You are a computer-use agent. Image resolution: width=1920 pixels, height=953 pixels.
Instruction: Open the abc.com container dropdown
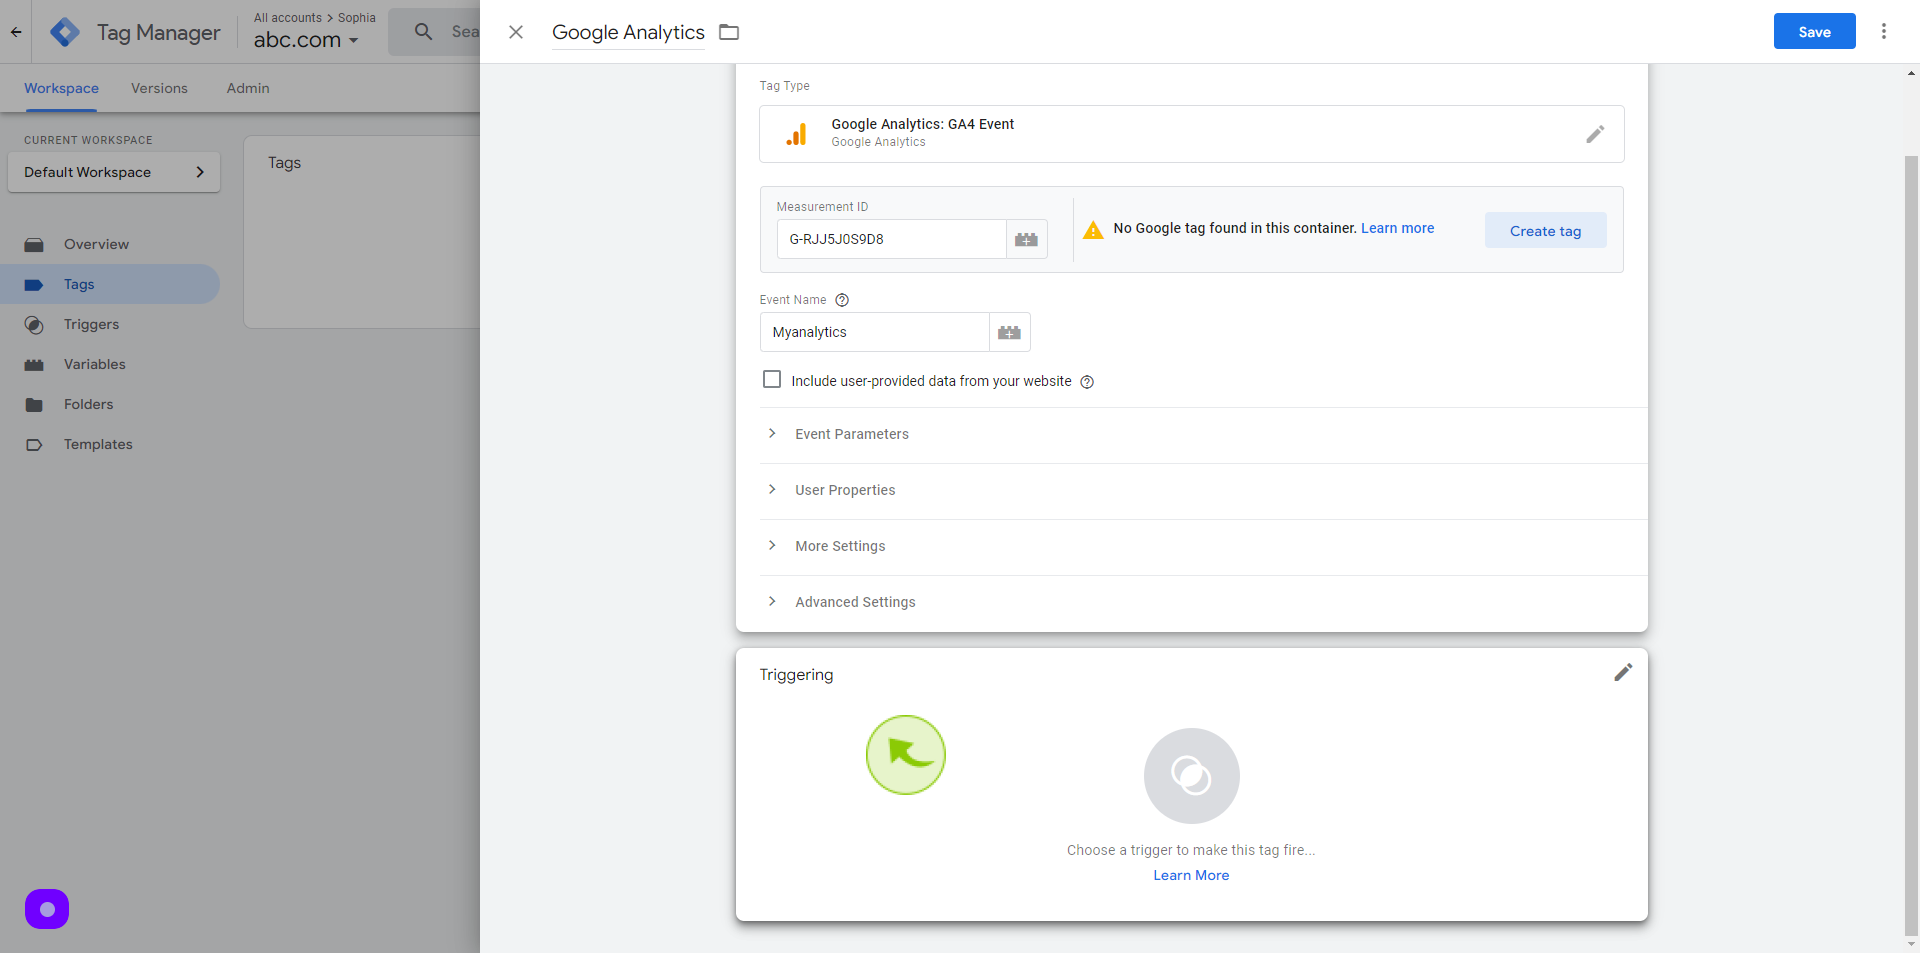tap(306, 40)
